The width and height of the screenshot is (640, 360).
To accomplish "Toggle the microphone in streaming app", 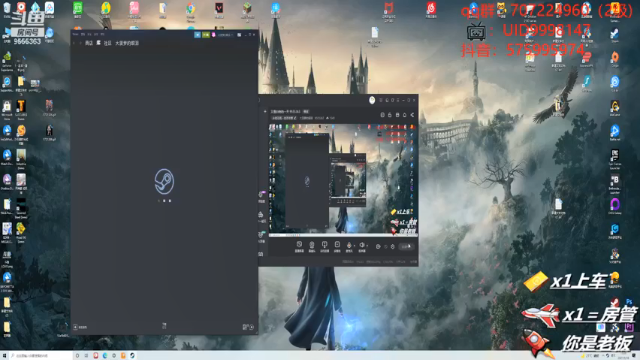I will (x=349, y=247).
